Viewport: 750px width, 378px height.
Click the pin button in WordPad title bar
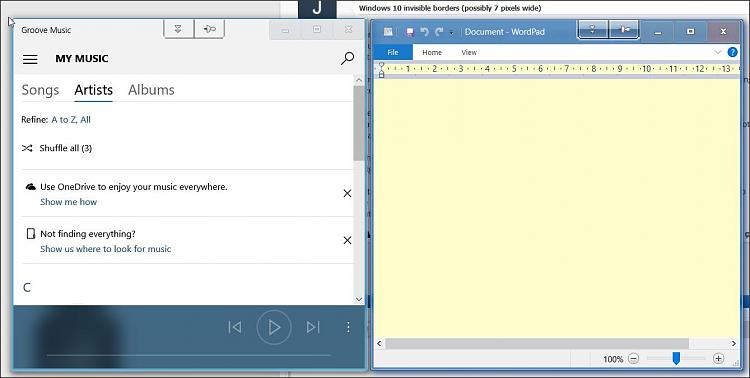tap(624, 30)
